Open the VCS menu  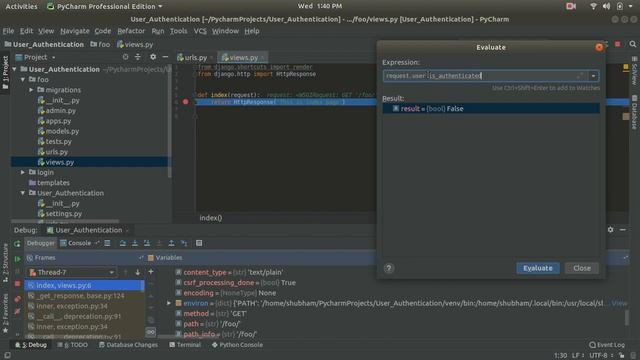pyautogui.click(x=200, y=31)
